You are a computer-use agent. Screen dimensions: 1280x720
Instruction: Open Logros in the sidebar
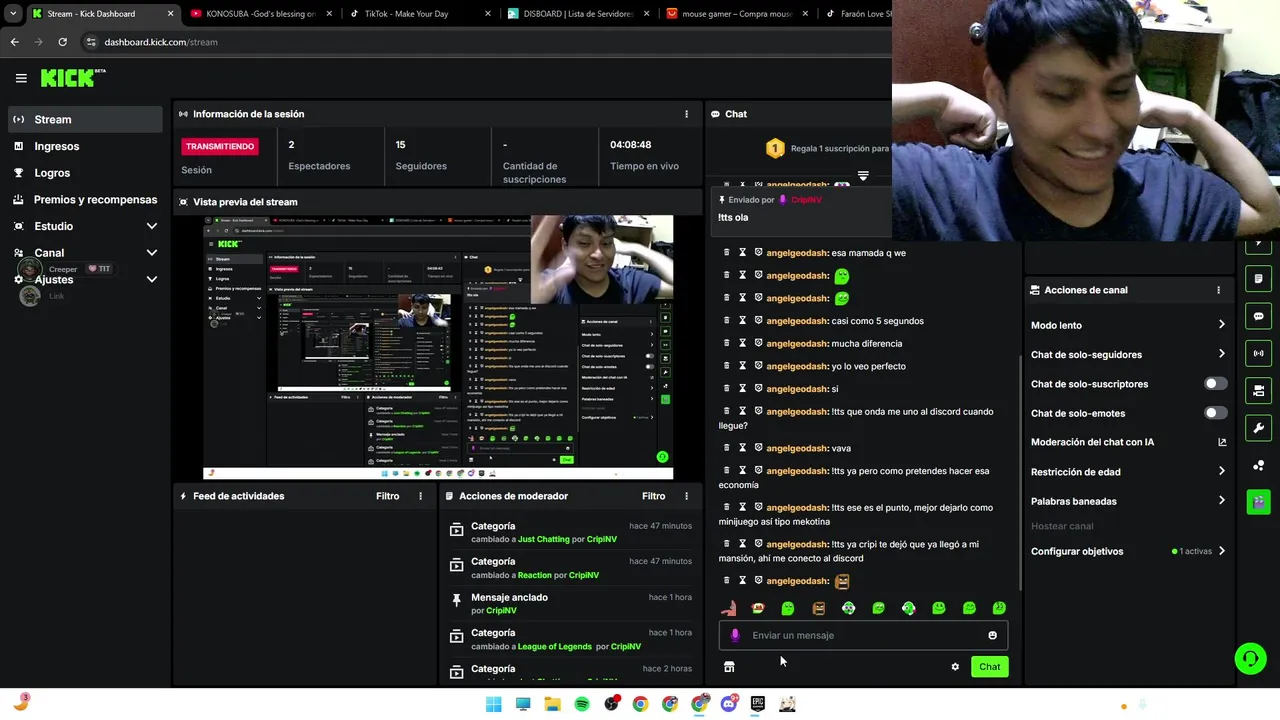85,173
